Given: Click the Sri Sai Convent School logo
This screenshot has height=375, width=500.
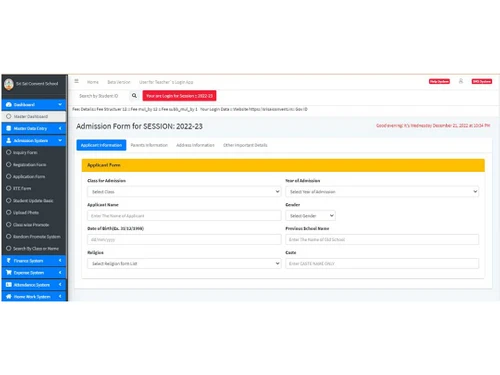Looking at the screenshot, I should point(9,84).
